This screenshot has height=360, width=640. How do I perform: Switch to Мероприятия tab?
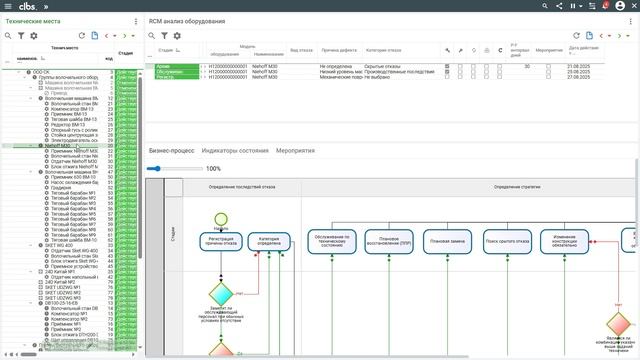pyautogui.click(x=295, y=151)
